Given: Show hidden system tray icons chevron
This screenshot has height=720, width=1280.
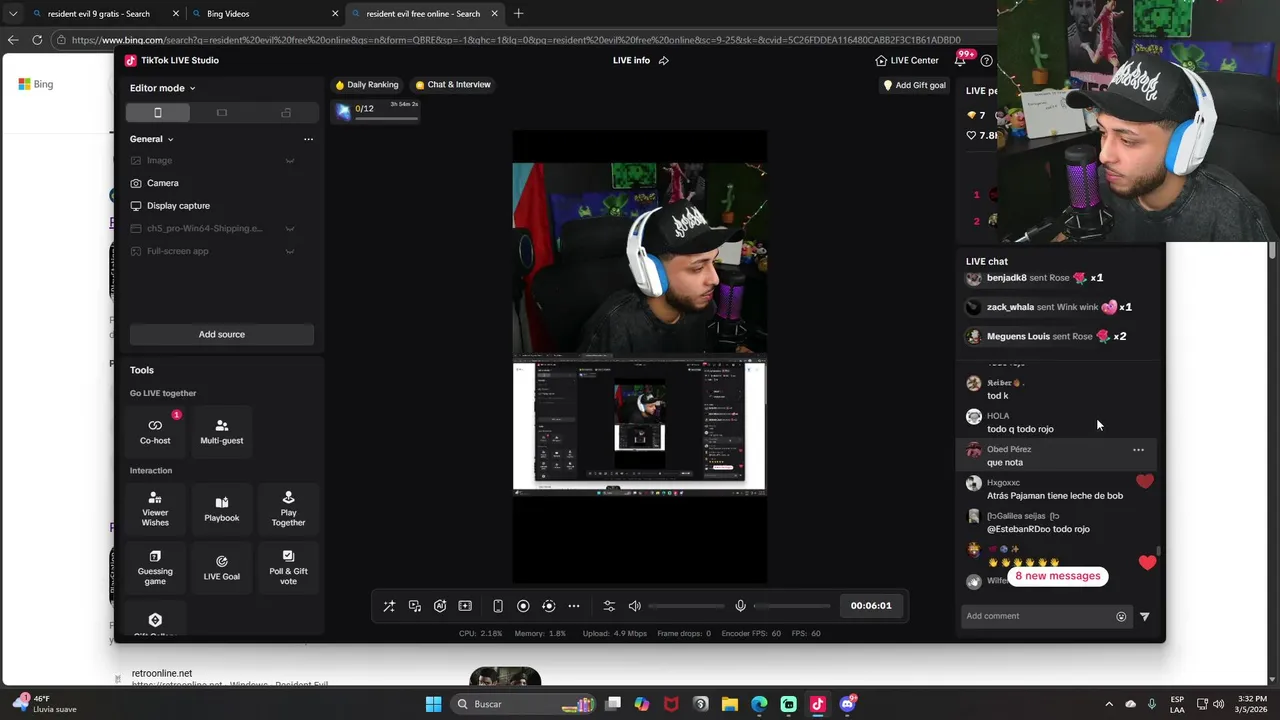Looking at the screenshot, I should pos(1108,704).
